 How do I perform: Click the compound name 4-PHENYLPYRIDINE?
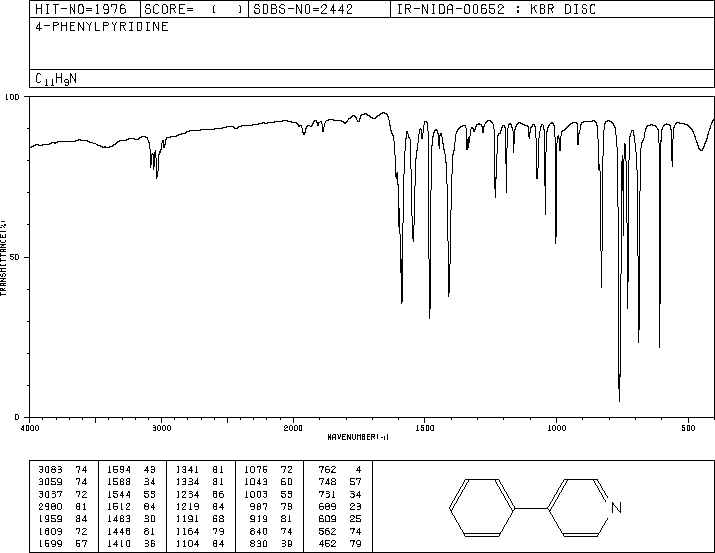click(102, 26)
